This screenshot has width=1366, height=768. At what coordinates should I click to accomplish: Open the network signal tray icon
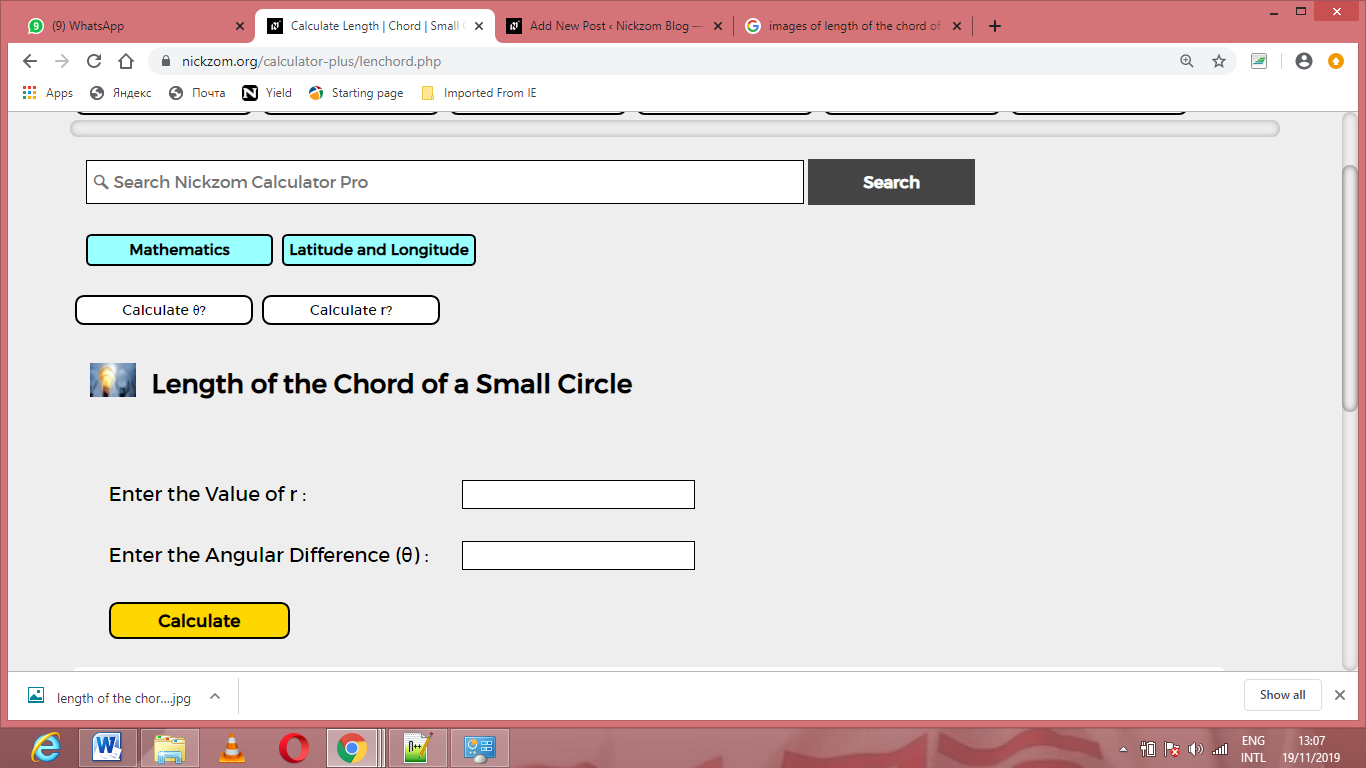pyautogui.click(x=1220, y=749)
